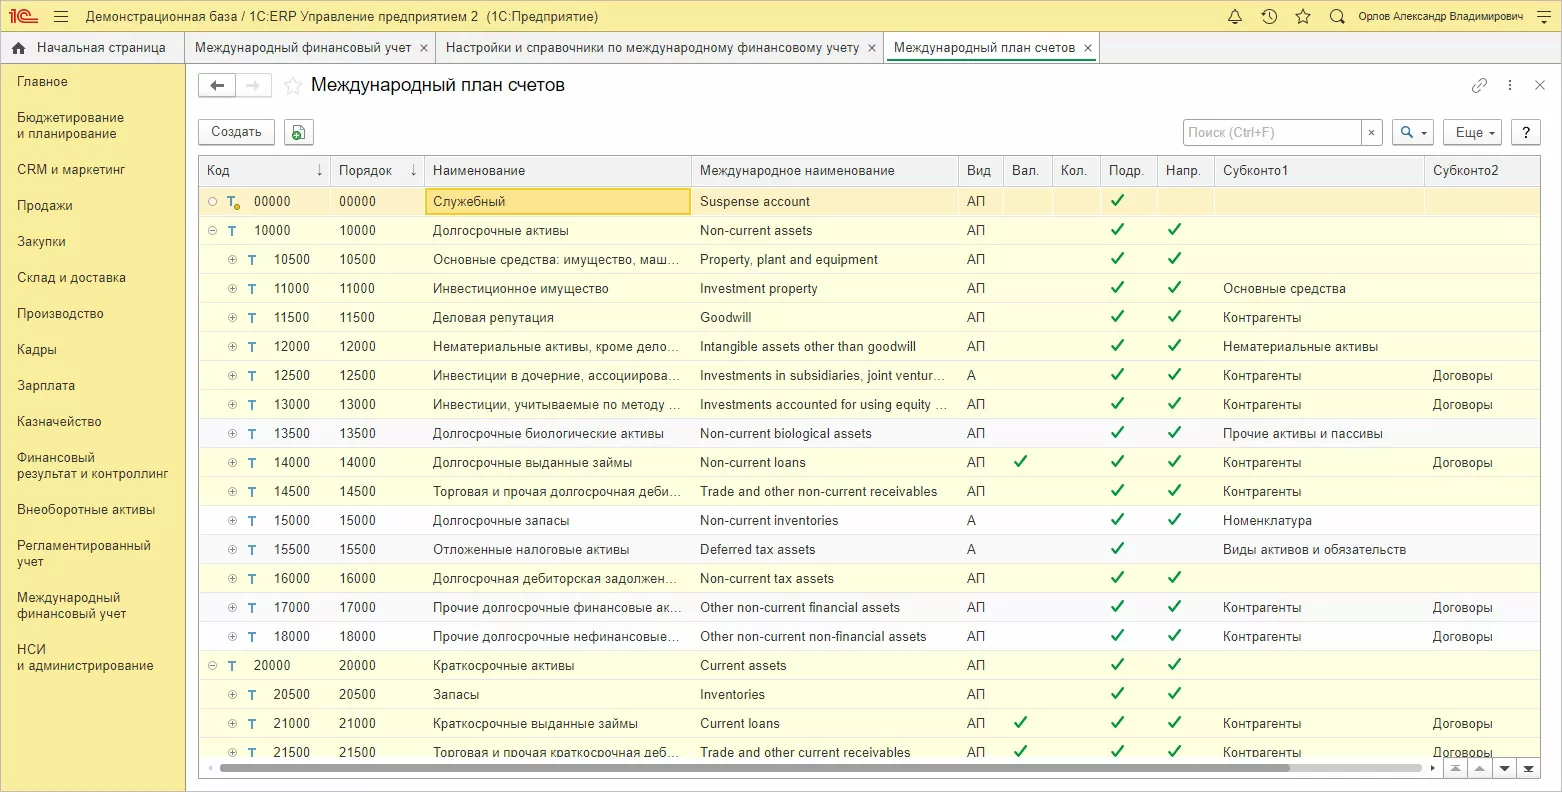This screenshot has width=1562, height=792.
Task: Toggle Напр. checkmark for Goodwill row
Action: [x=1174, y=317]
